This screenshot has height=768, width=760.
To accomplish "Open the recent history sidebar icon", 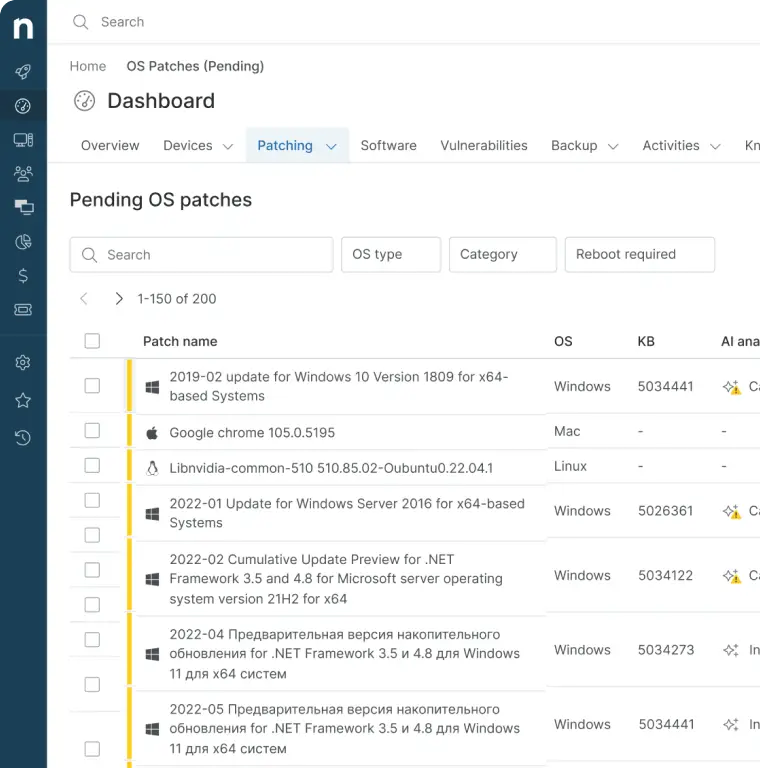I will pyautogui.click(x=23, y=437).
